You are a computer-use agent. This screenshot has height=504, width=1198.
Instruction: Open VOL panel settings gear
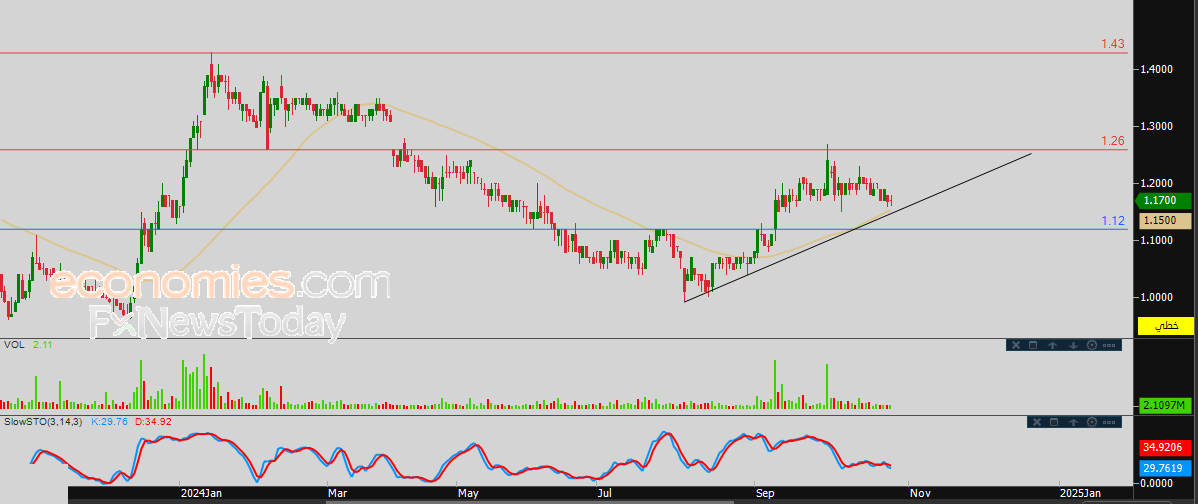[x=1091, y=345]
